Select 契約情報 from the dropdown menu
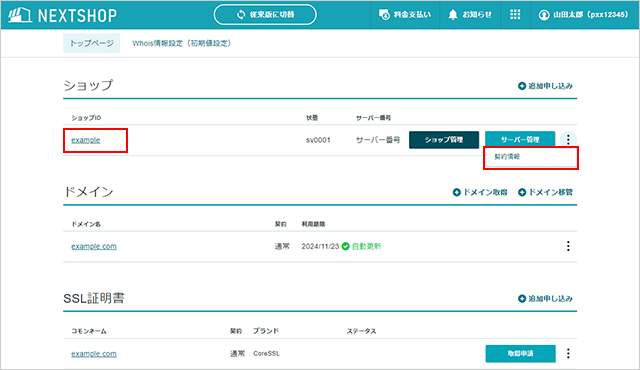 click(x=531, y=157)
